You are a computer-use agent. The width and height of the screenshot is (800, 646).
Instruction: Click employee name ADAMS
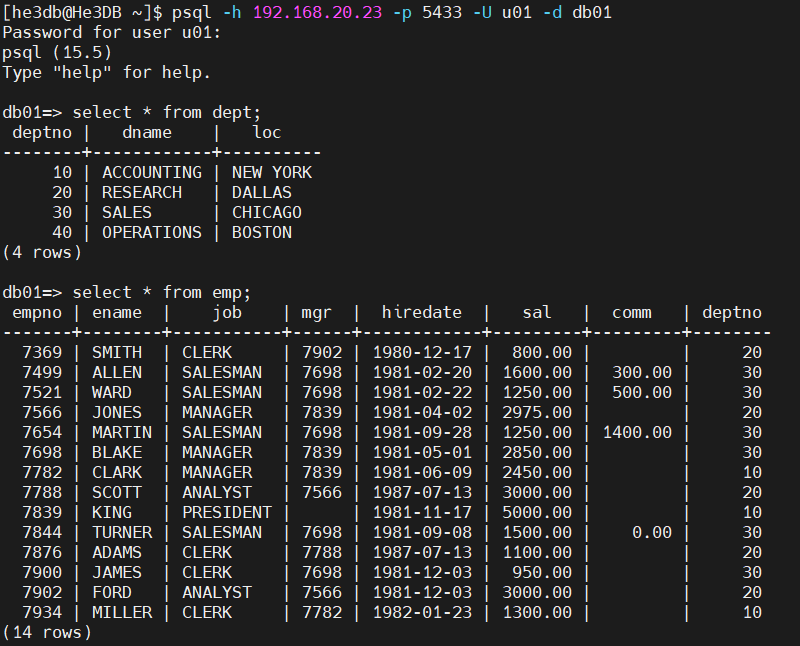click(x=117, y=552)
